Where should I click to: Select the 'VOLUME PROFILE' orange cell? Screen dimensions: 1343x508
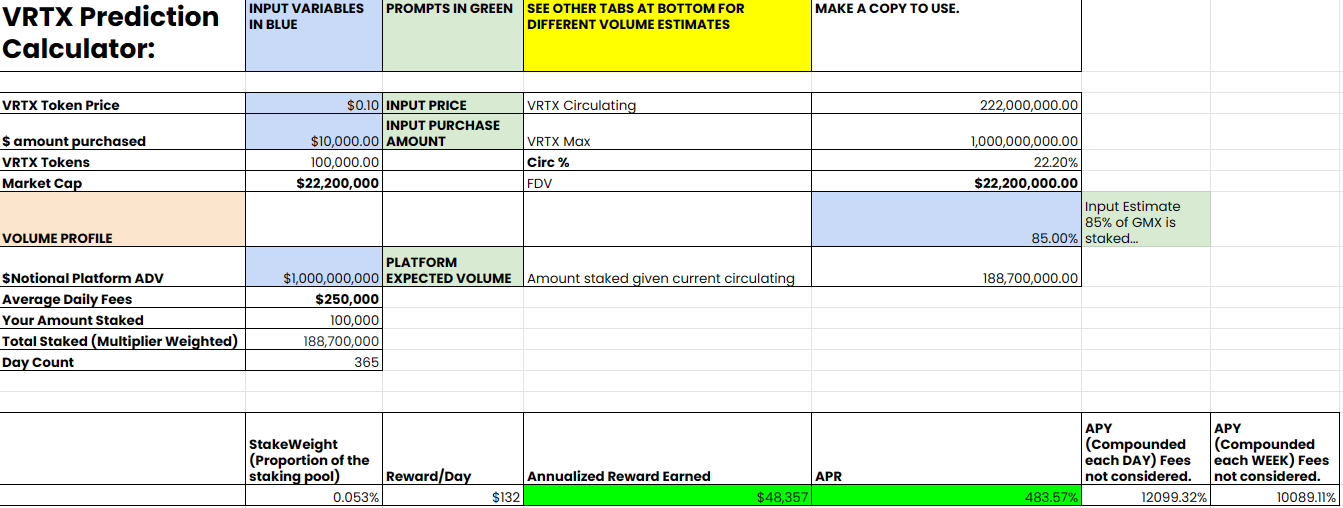point(122,219)
